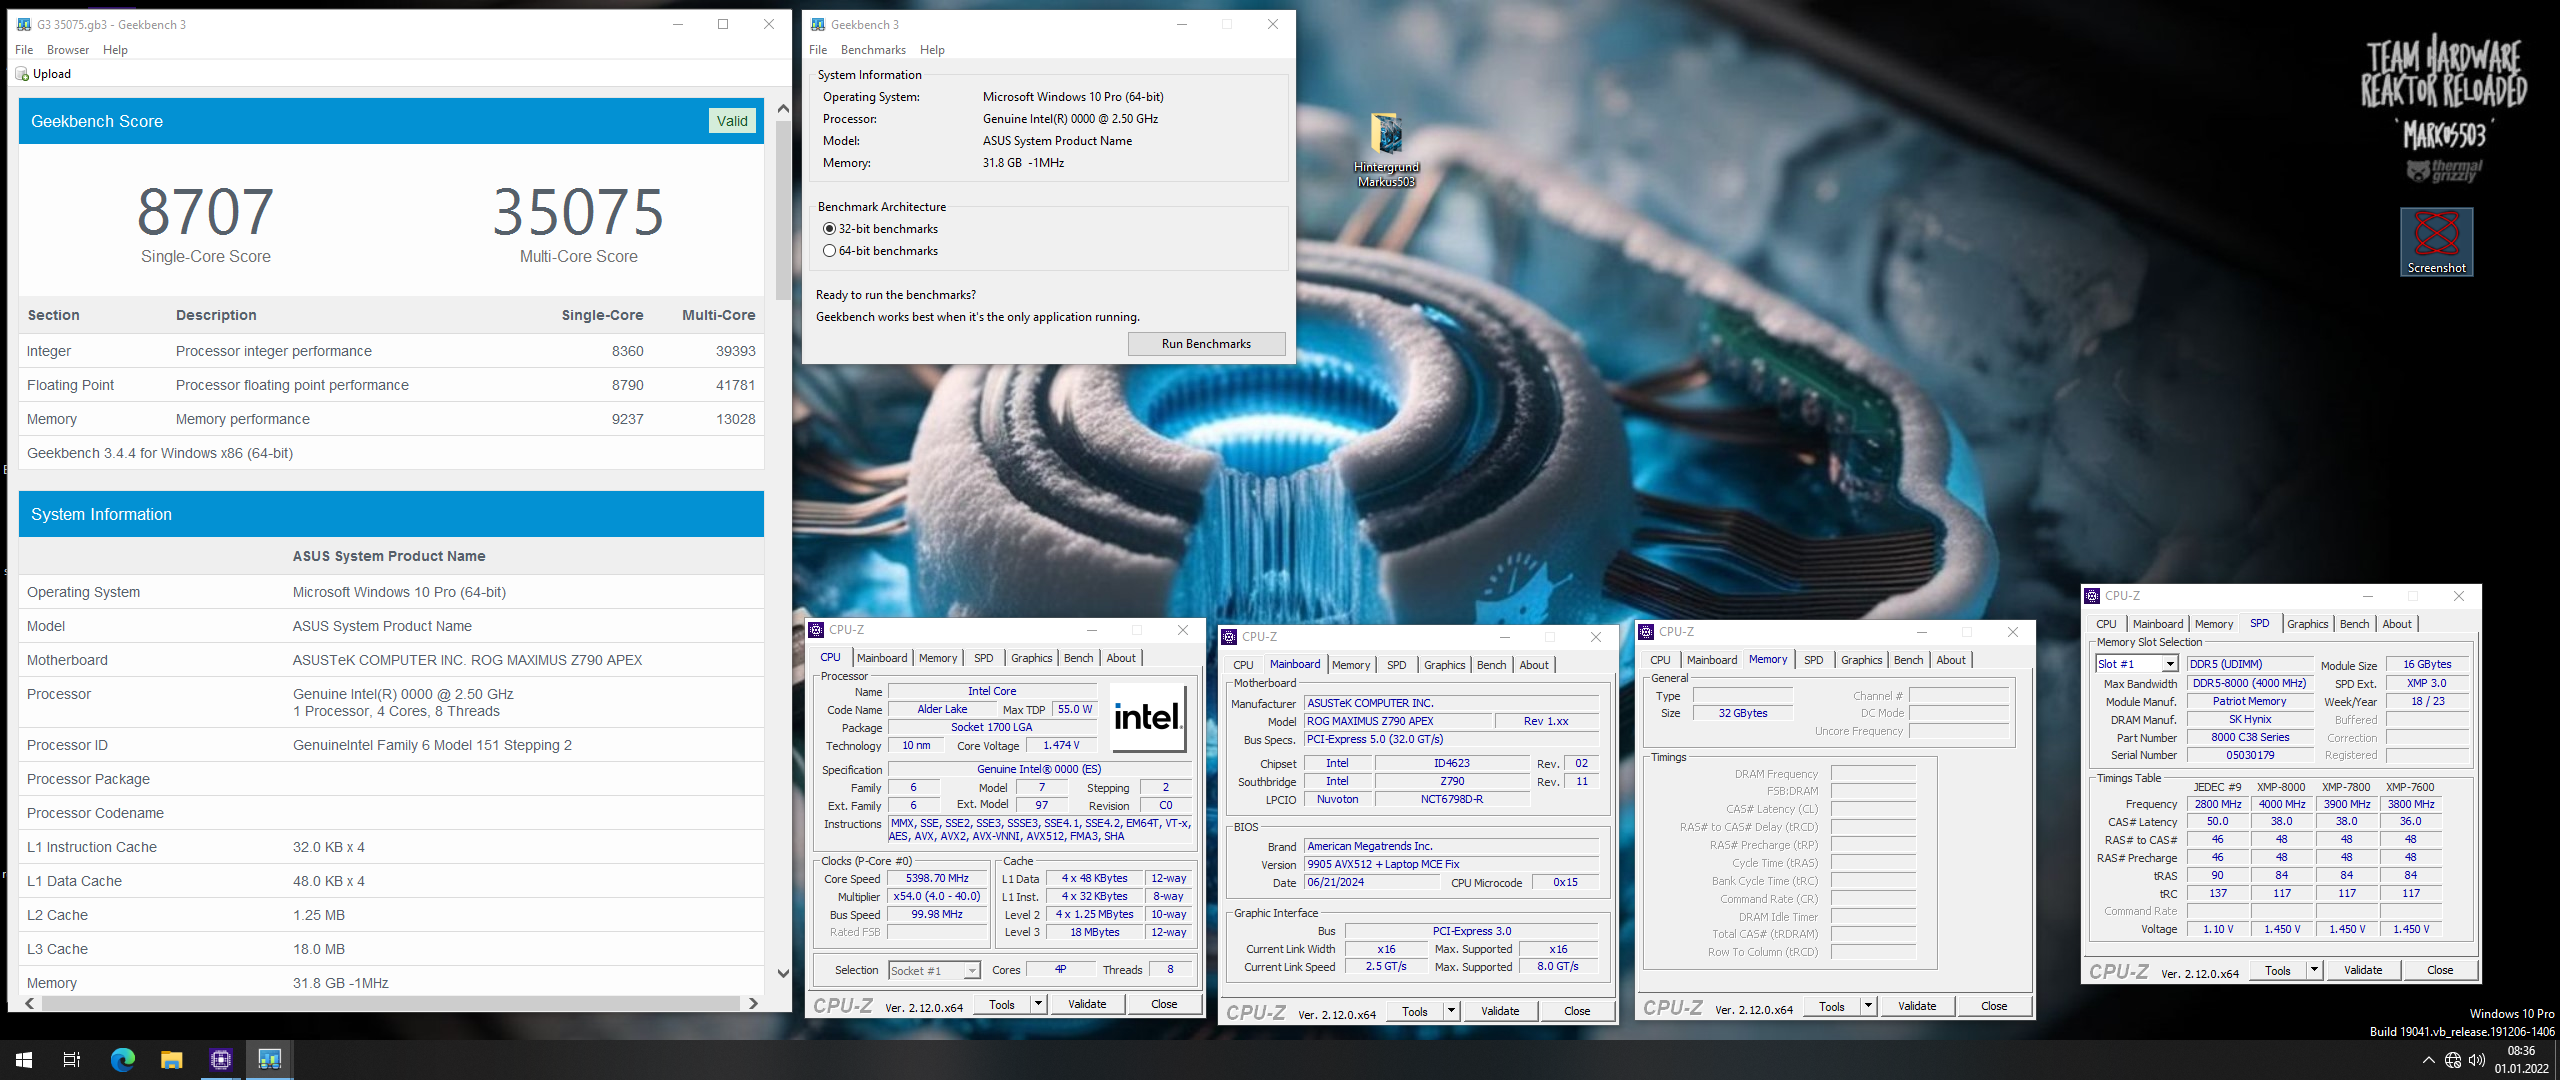Click the 8707 Single-Core Score value
Image resolution: width=2560 pixels, height=1080 pixels.
[205, 212]
